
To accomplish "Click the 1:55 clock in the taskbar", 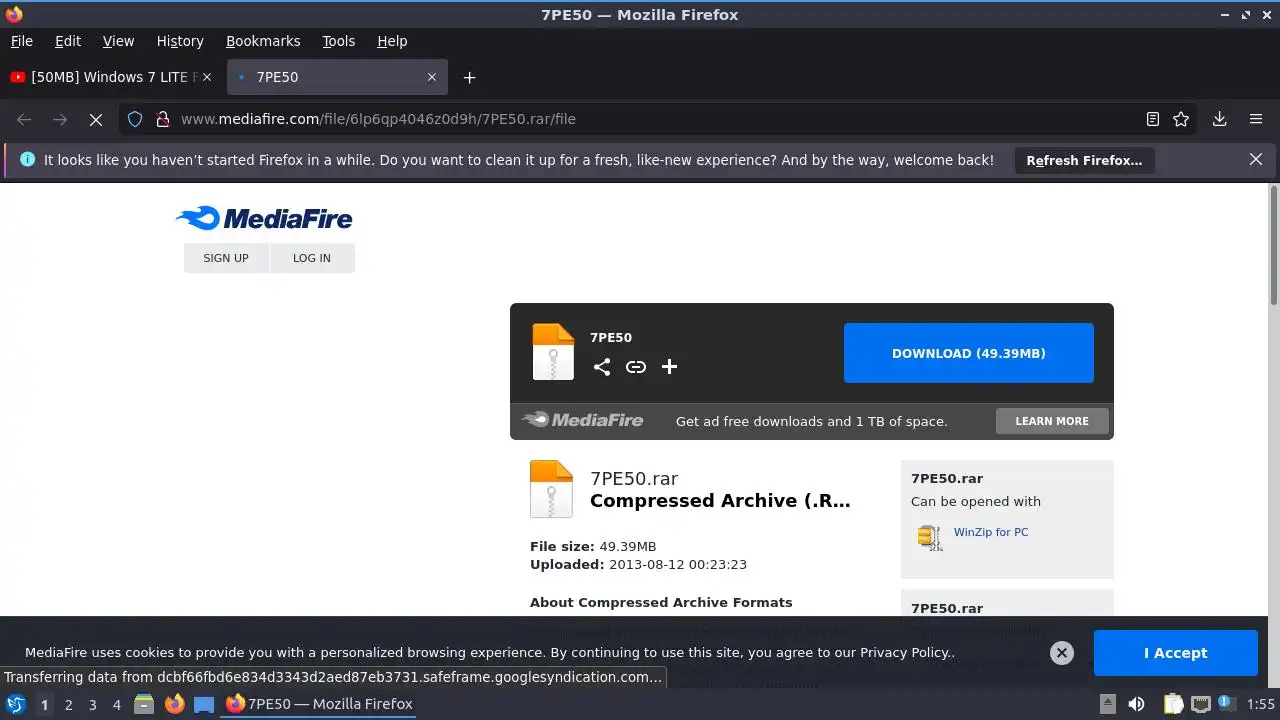I will point(1260,704).
